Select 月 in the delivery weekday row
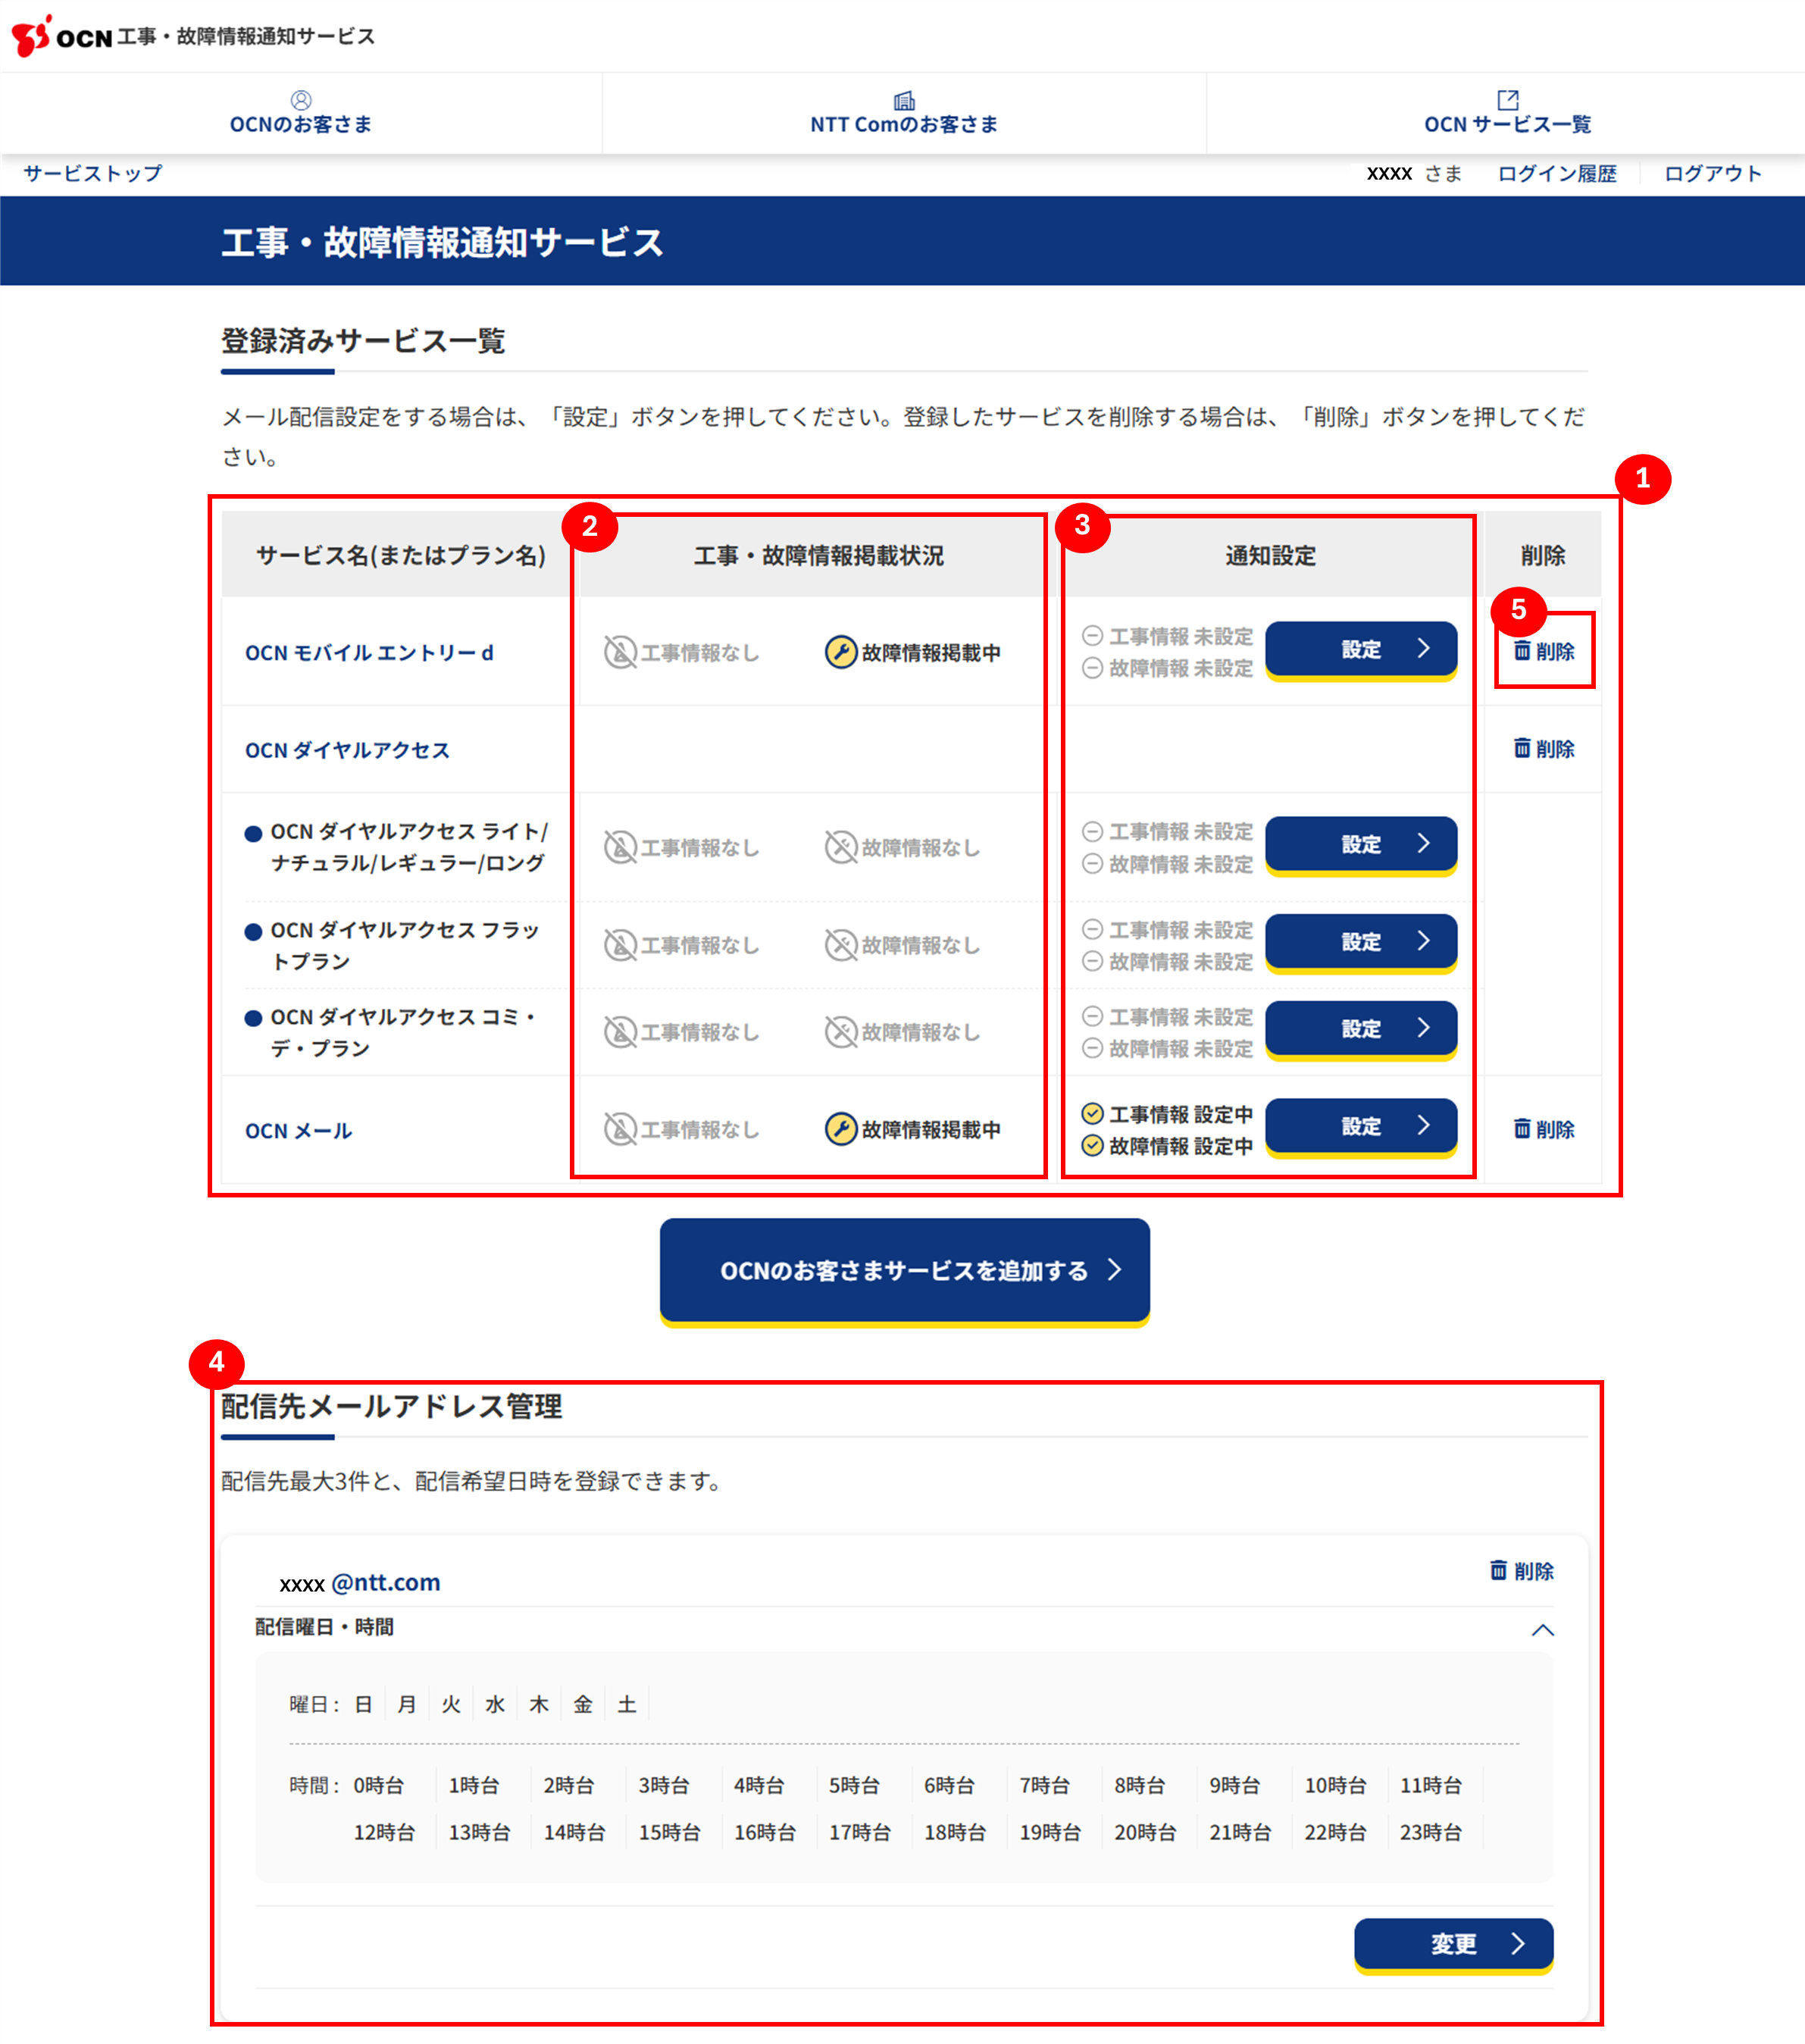Screen dimensions: 1805x2044 click(406, 1704)
